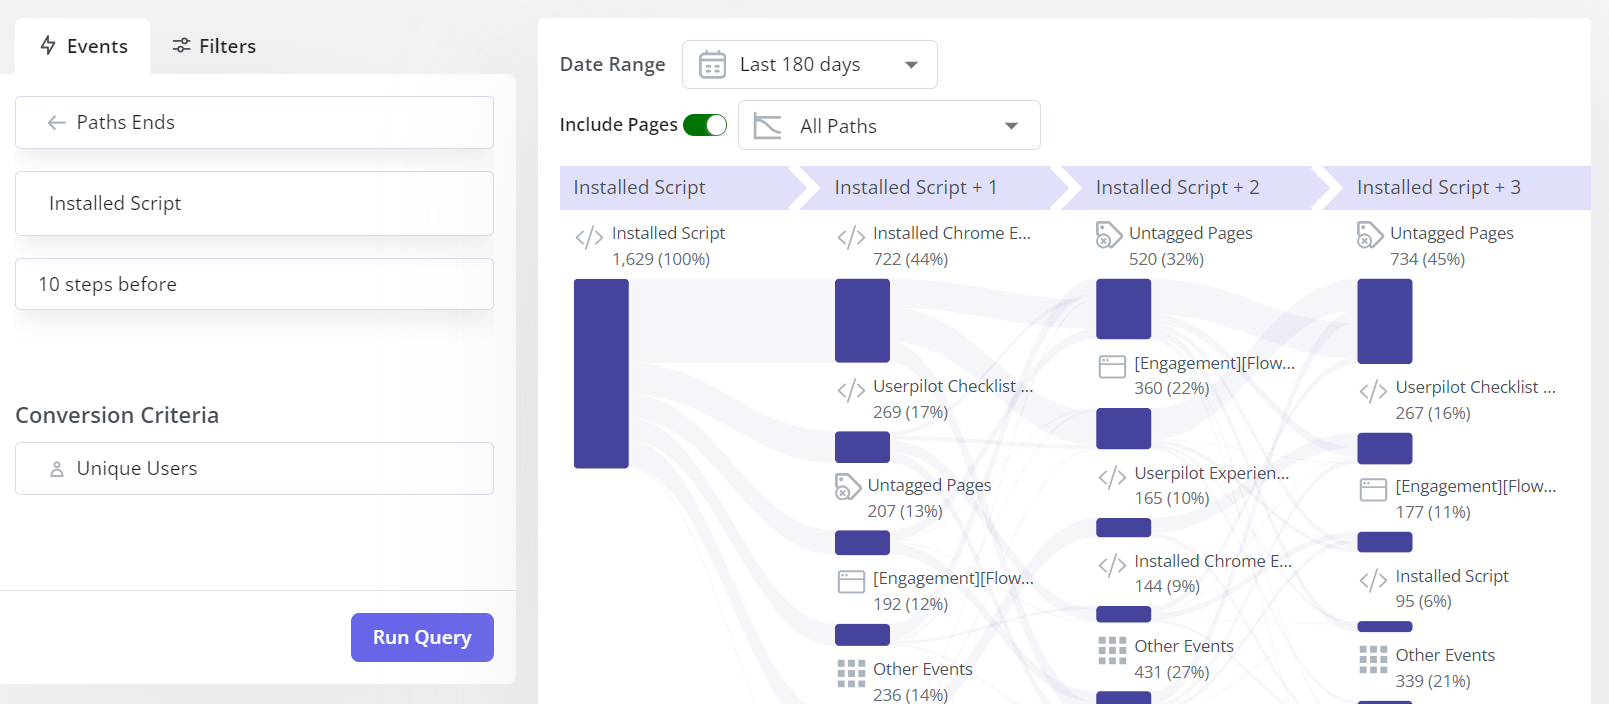Click the calendar icon in Date Range

tap(712, 65)
